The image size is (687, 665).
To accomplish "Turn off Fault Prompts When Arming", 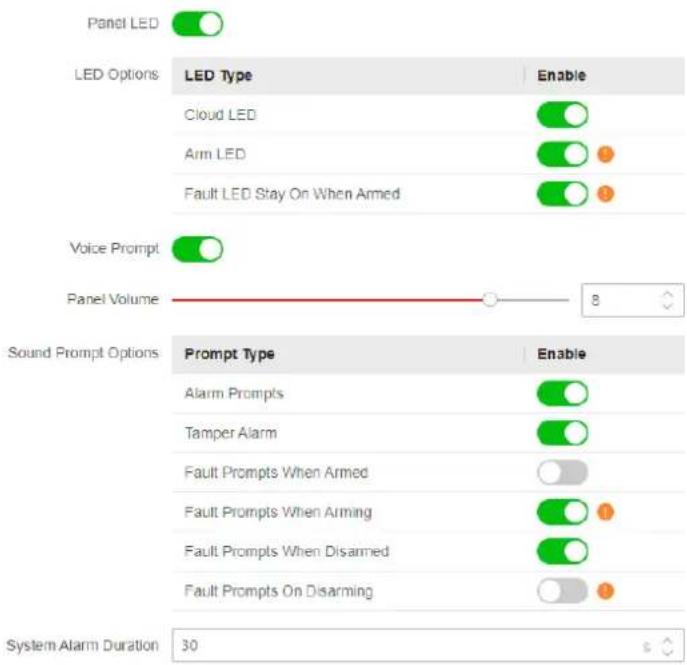I will (x=563, y=512).
